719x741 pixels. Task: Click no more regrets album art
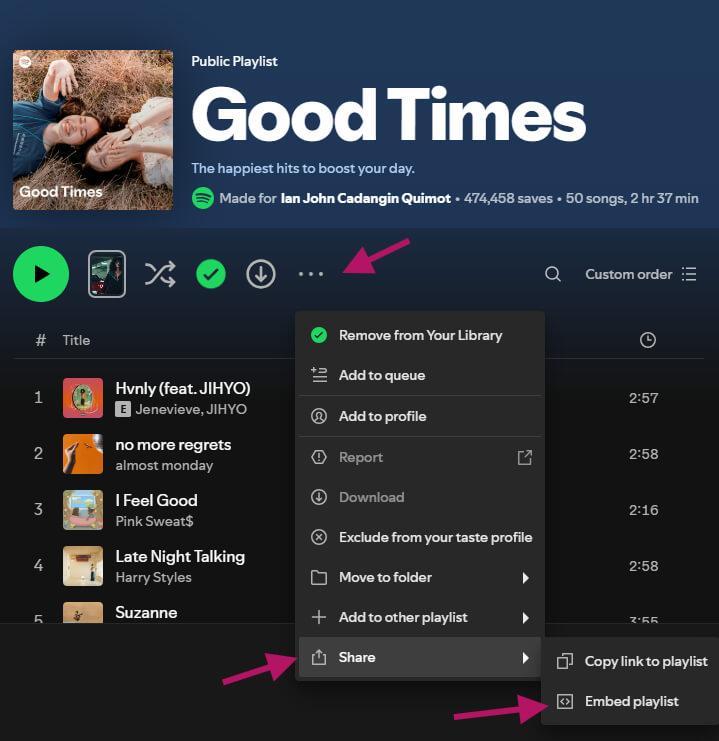coord(83,454)
